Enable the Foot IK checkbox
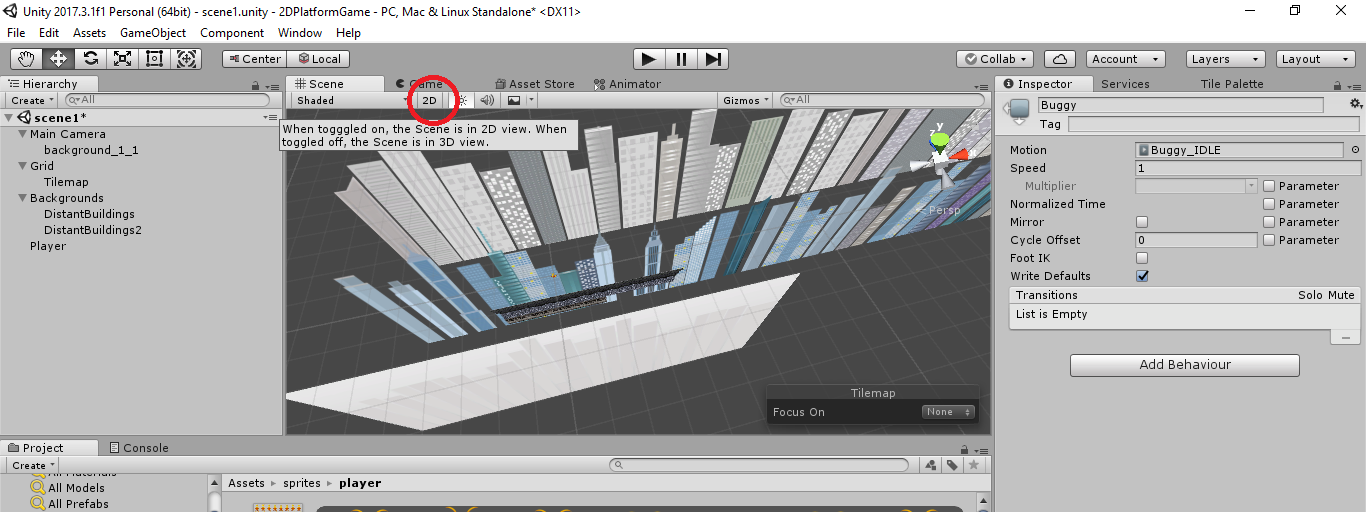Screen dimensions: 1366x512 (x=1142, y=258)
